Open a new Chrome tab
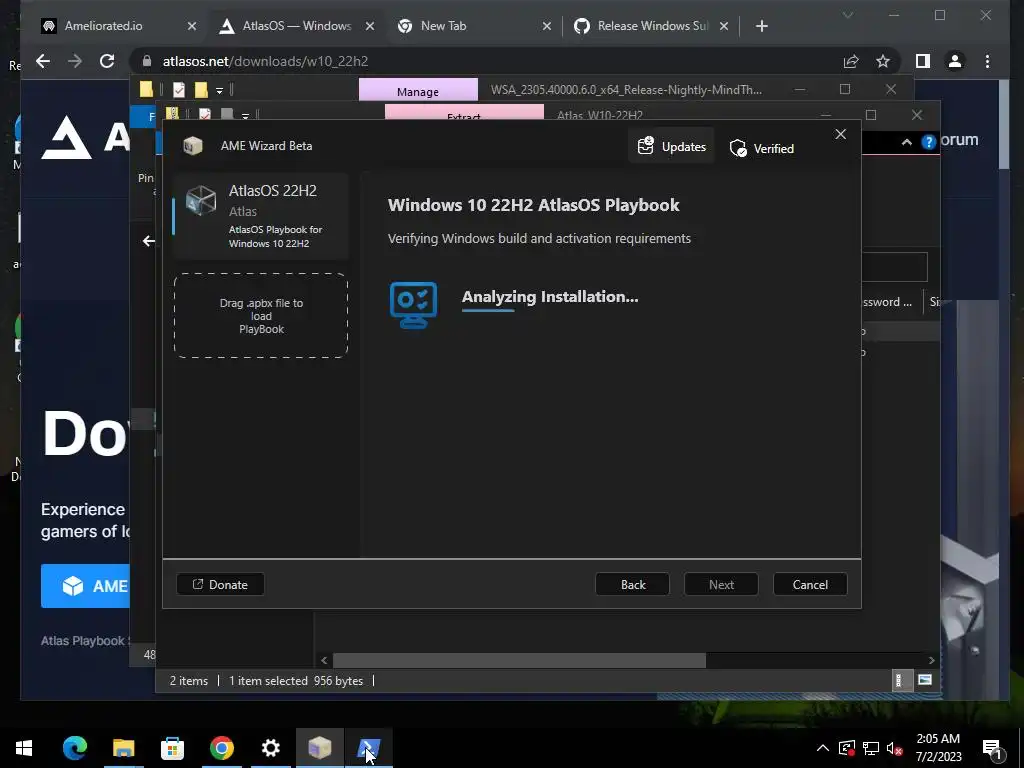Screen dimensions: 1024x768 tap(761, 26)
